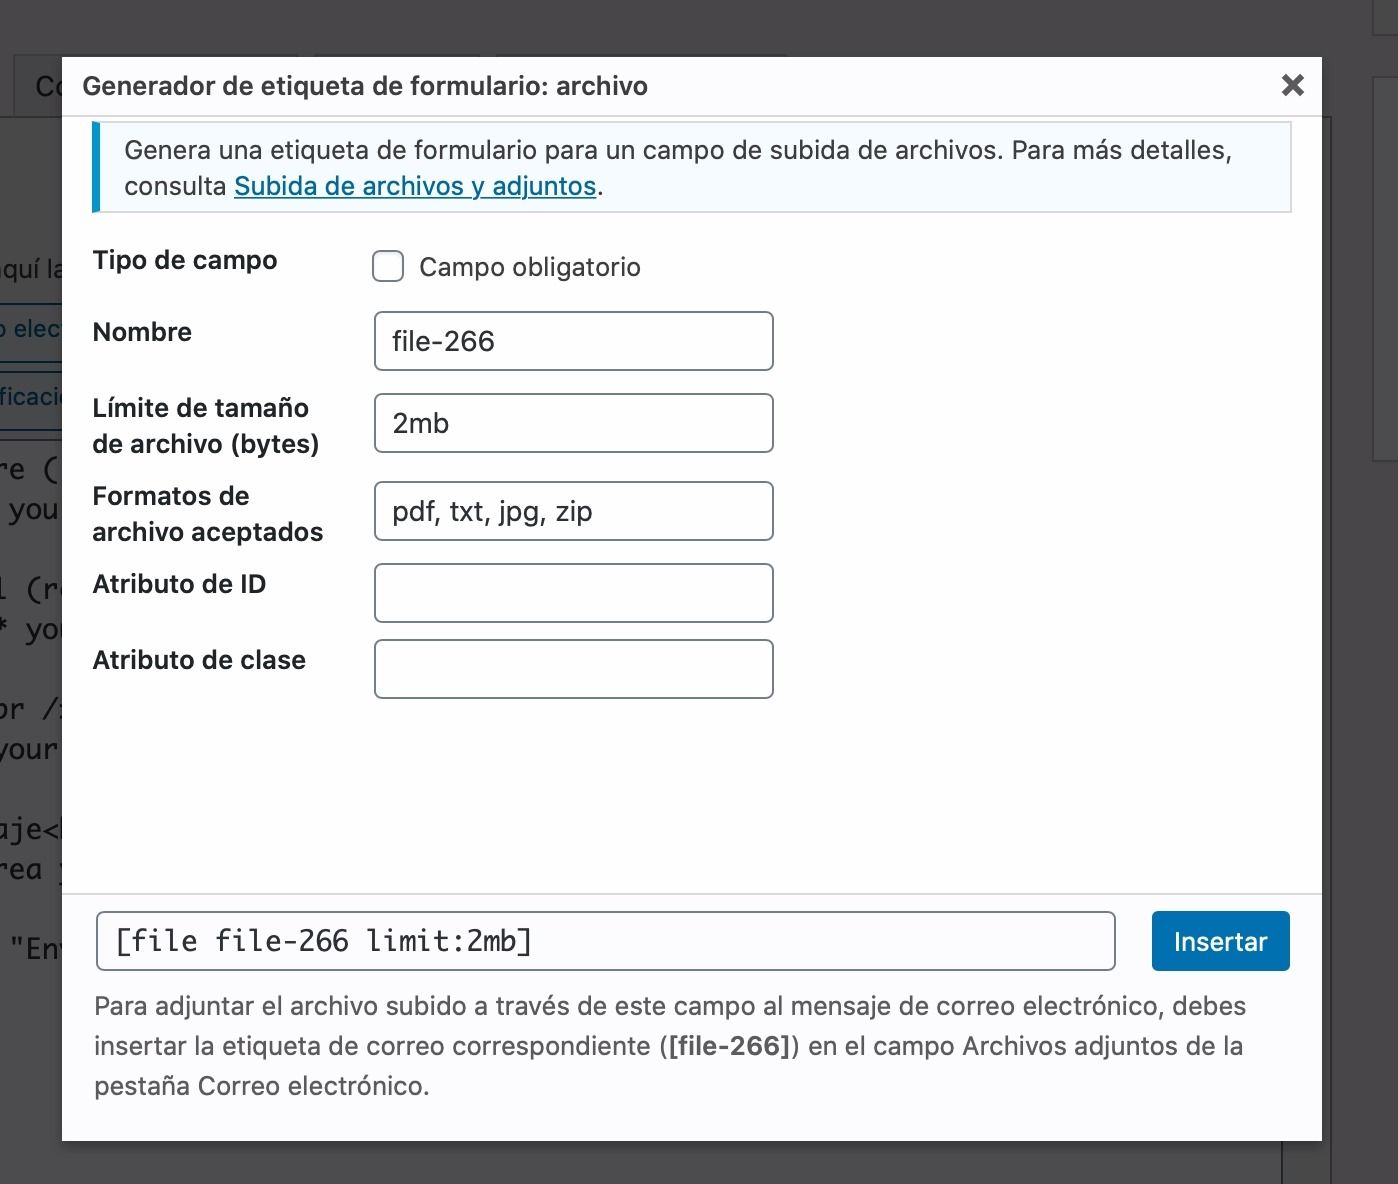Viewport: 1398px width, 1184px height.
Task: Click the Atributo de clase label
Action: (x=199, y=660)
